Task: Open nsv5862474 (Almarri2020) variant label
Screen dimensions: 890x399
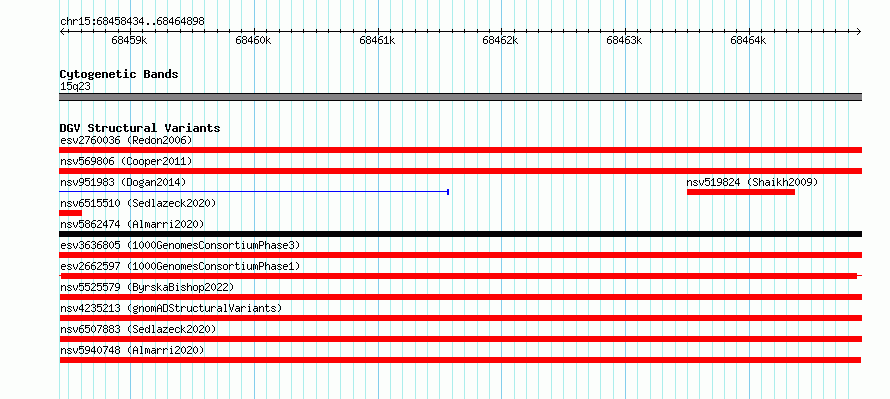Action: point(132,224)
